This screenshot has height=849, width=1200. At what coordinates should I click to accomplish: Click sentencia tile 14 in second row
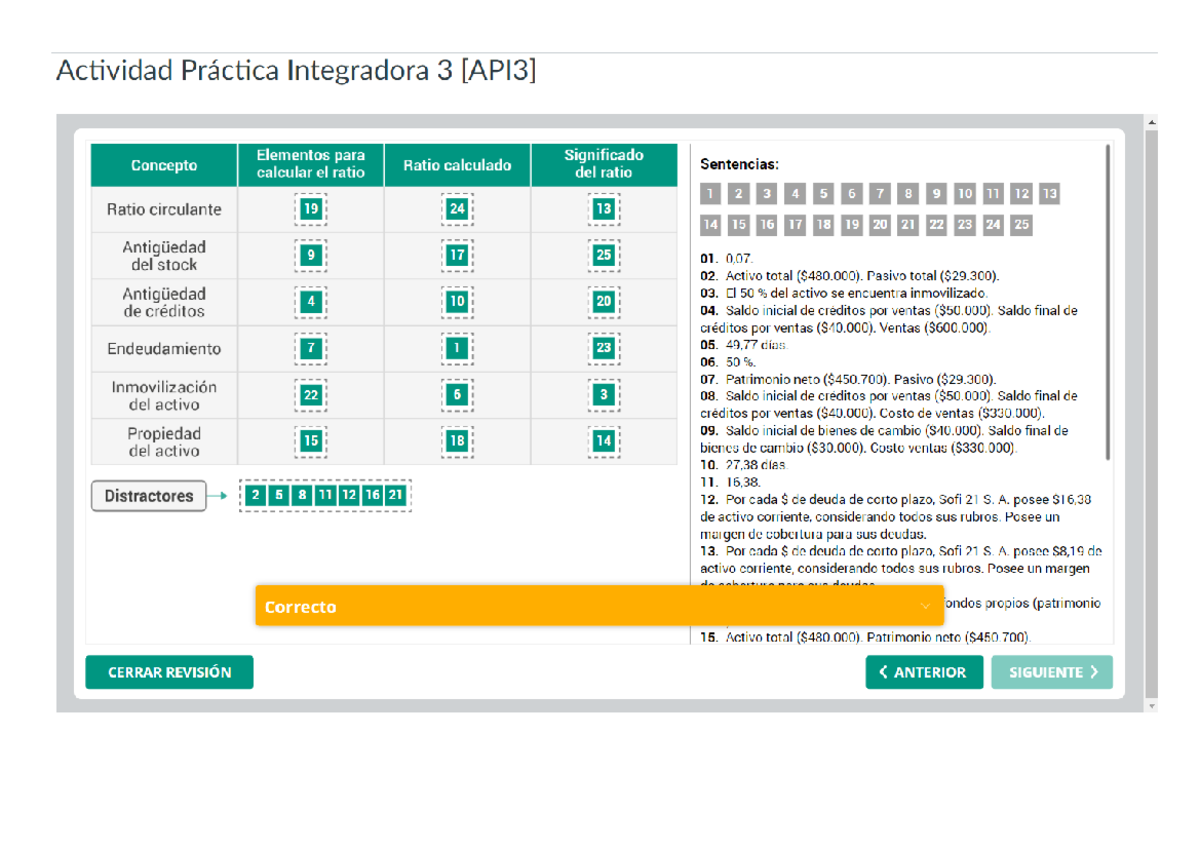pos(711,225)
